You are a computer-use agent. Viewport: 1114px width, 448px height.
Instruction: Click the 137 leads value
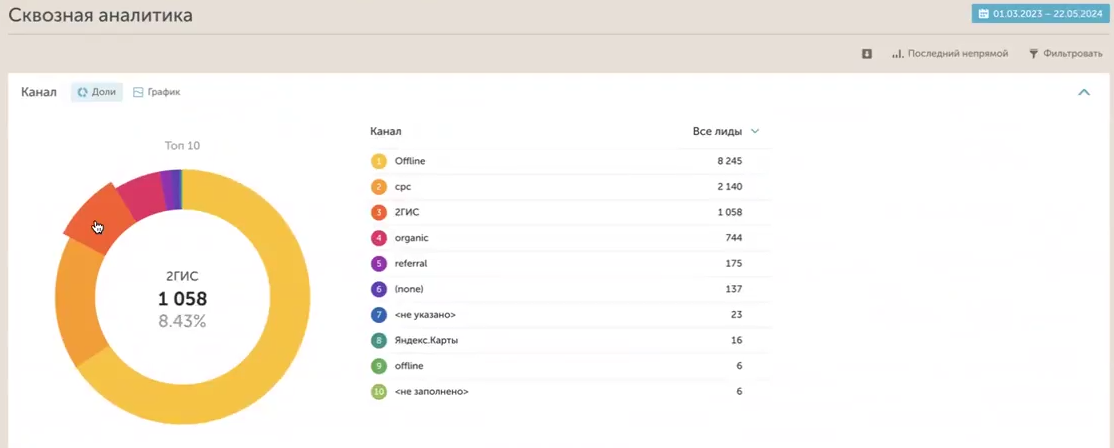734,289
